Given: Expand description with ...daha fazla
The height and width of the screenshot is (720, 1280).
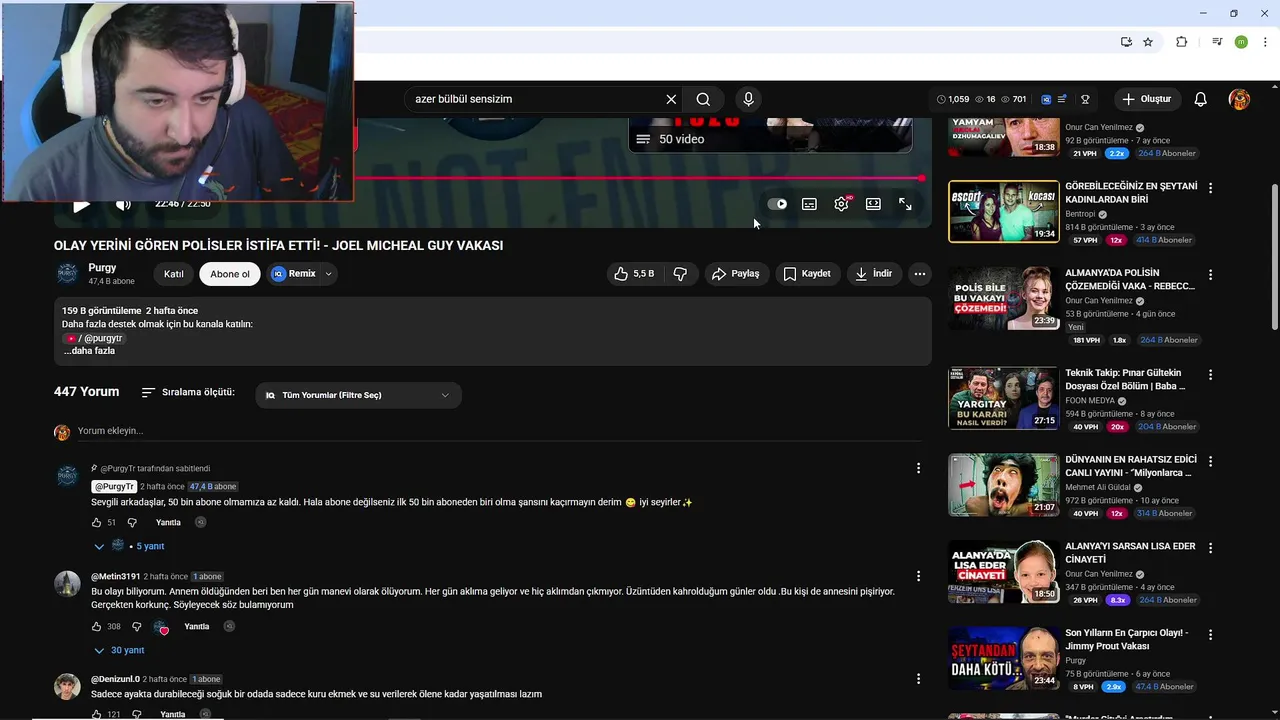Looking at the screenshot, I should (90, 351).
